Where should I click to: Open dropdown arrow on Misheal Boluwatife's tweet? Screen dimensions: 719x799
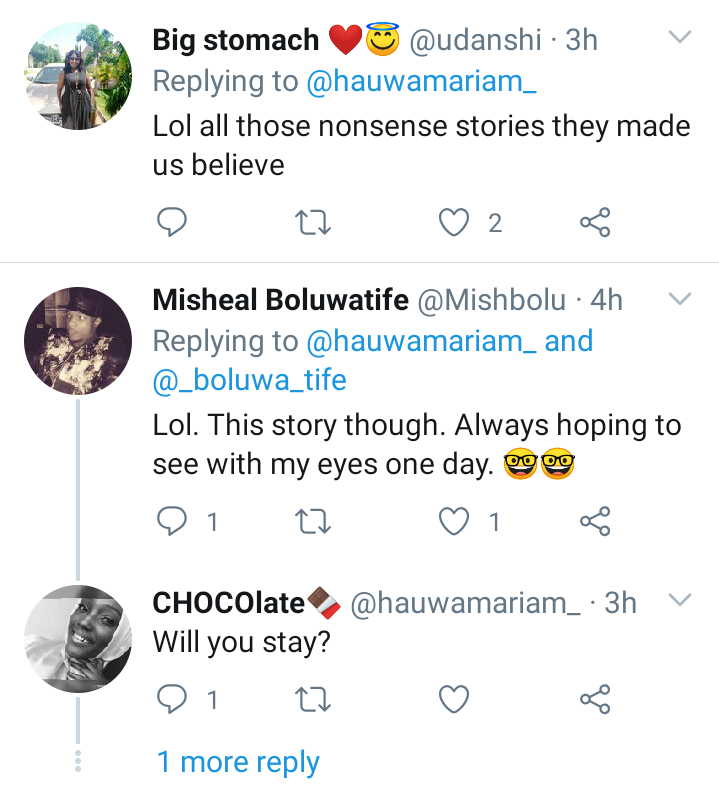(680, 300)
